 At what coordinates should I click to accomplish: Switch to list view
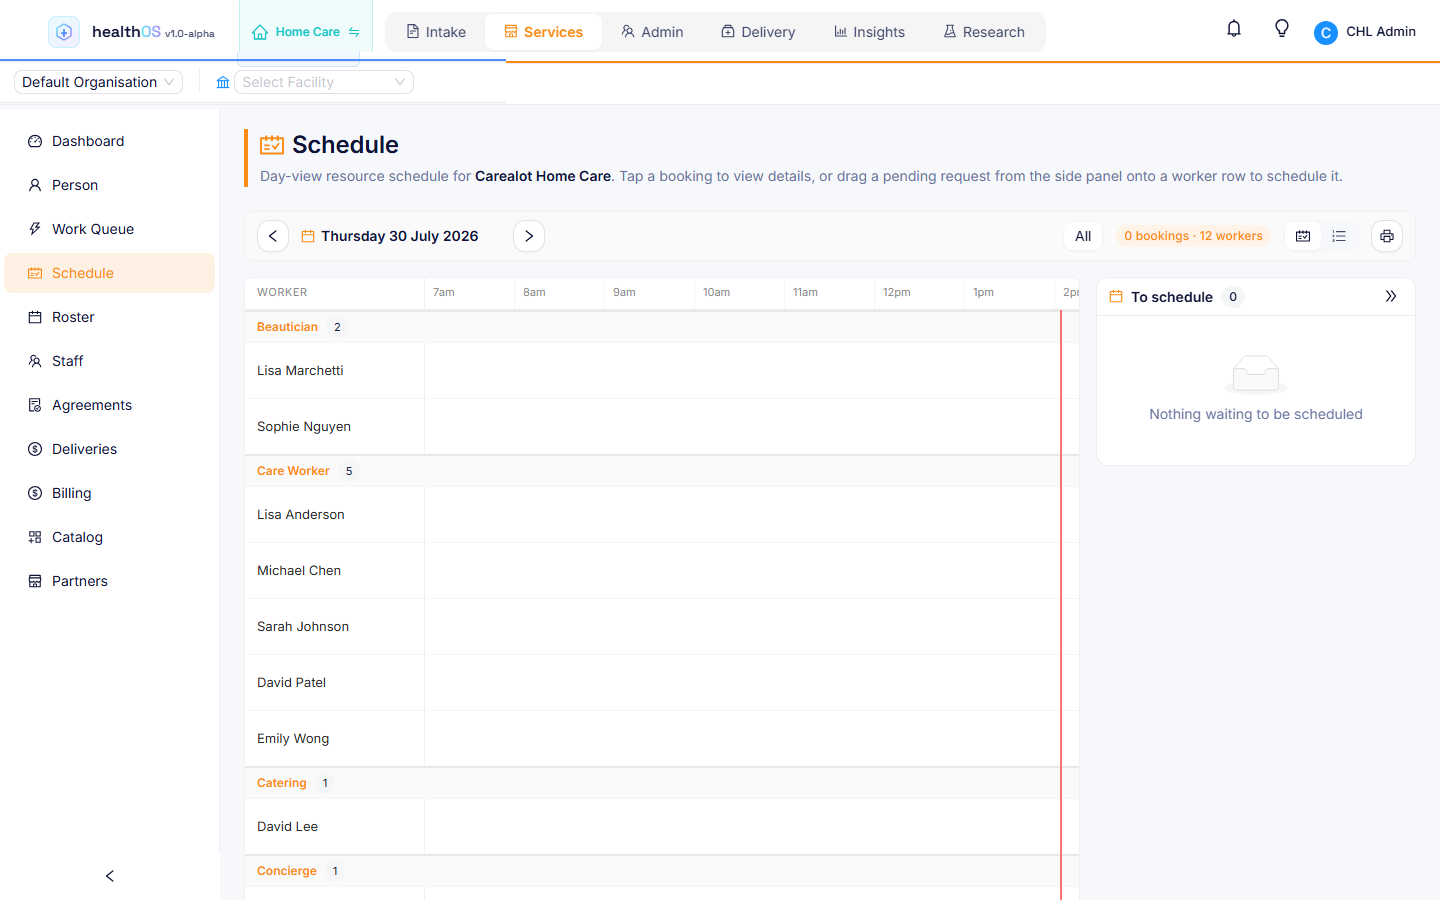coord(1339,236)
